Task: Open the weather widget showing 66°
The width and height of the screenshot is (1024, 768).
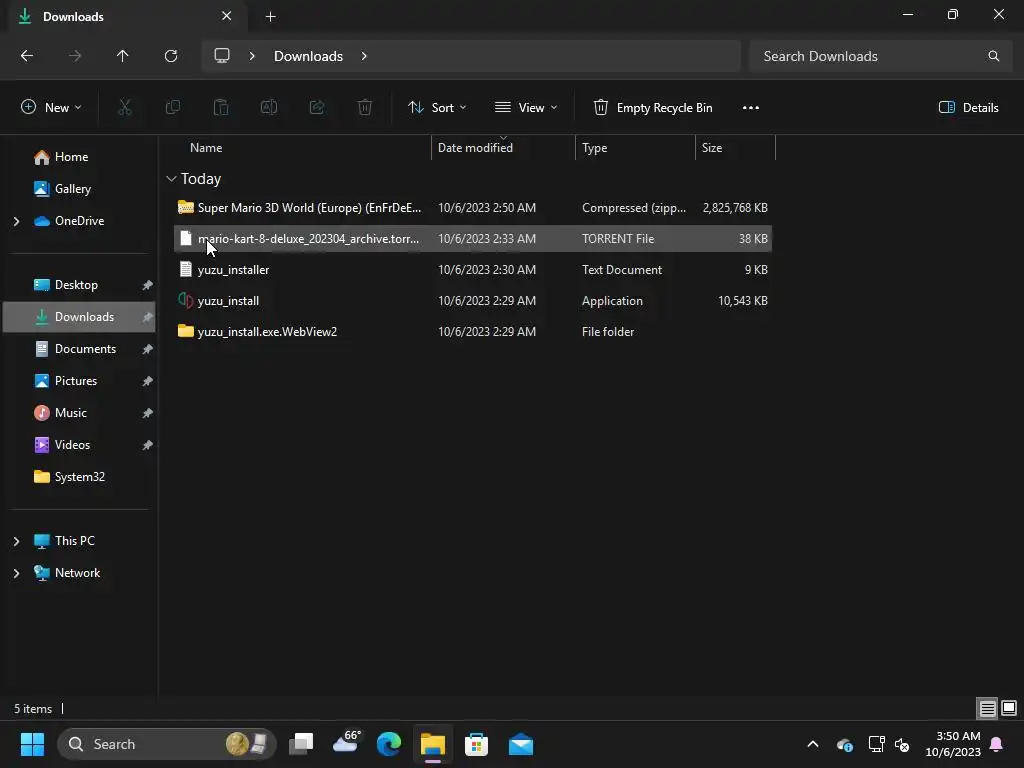Action: pyautogui.click(x=347, y=743)
